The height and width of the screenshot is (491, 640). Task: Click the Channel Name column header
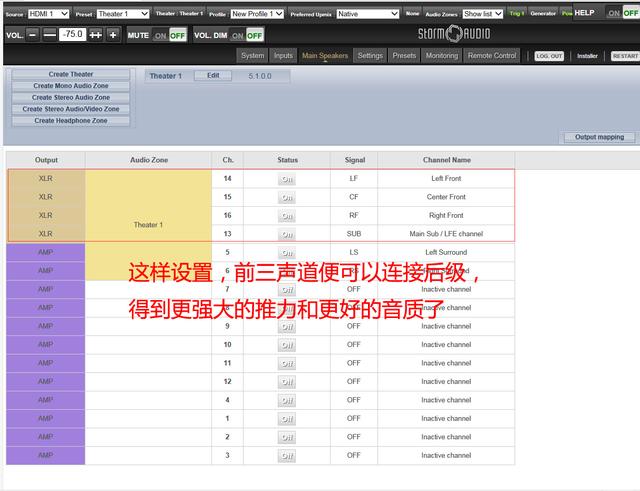447,160
